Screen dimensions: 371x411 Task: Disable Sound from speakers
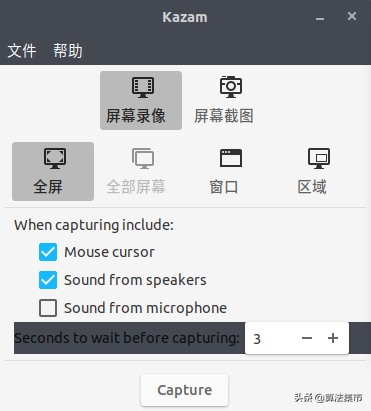click(48, 280)
